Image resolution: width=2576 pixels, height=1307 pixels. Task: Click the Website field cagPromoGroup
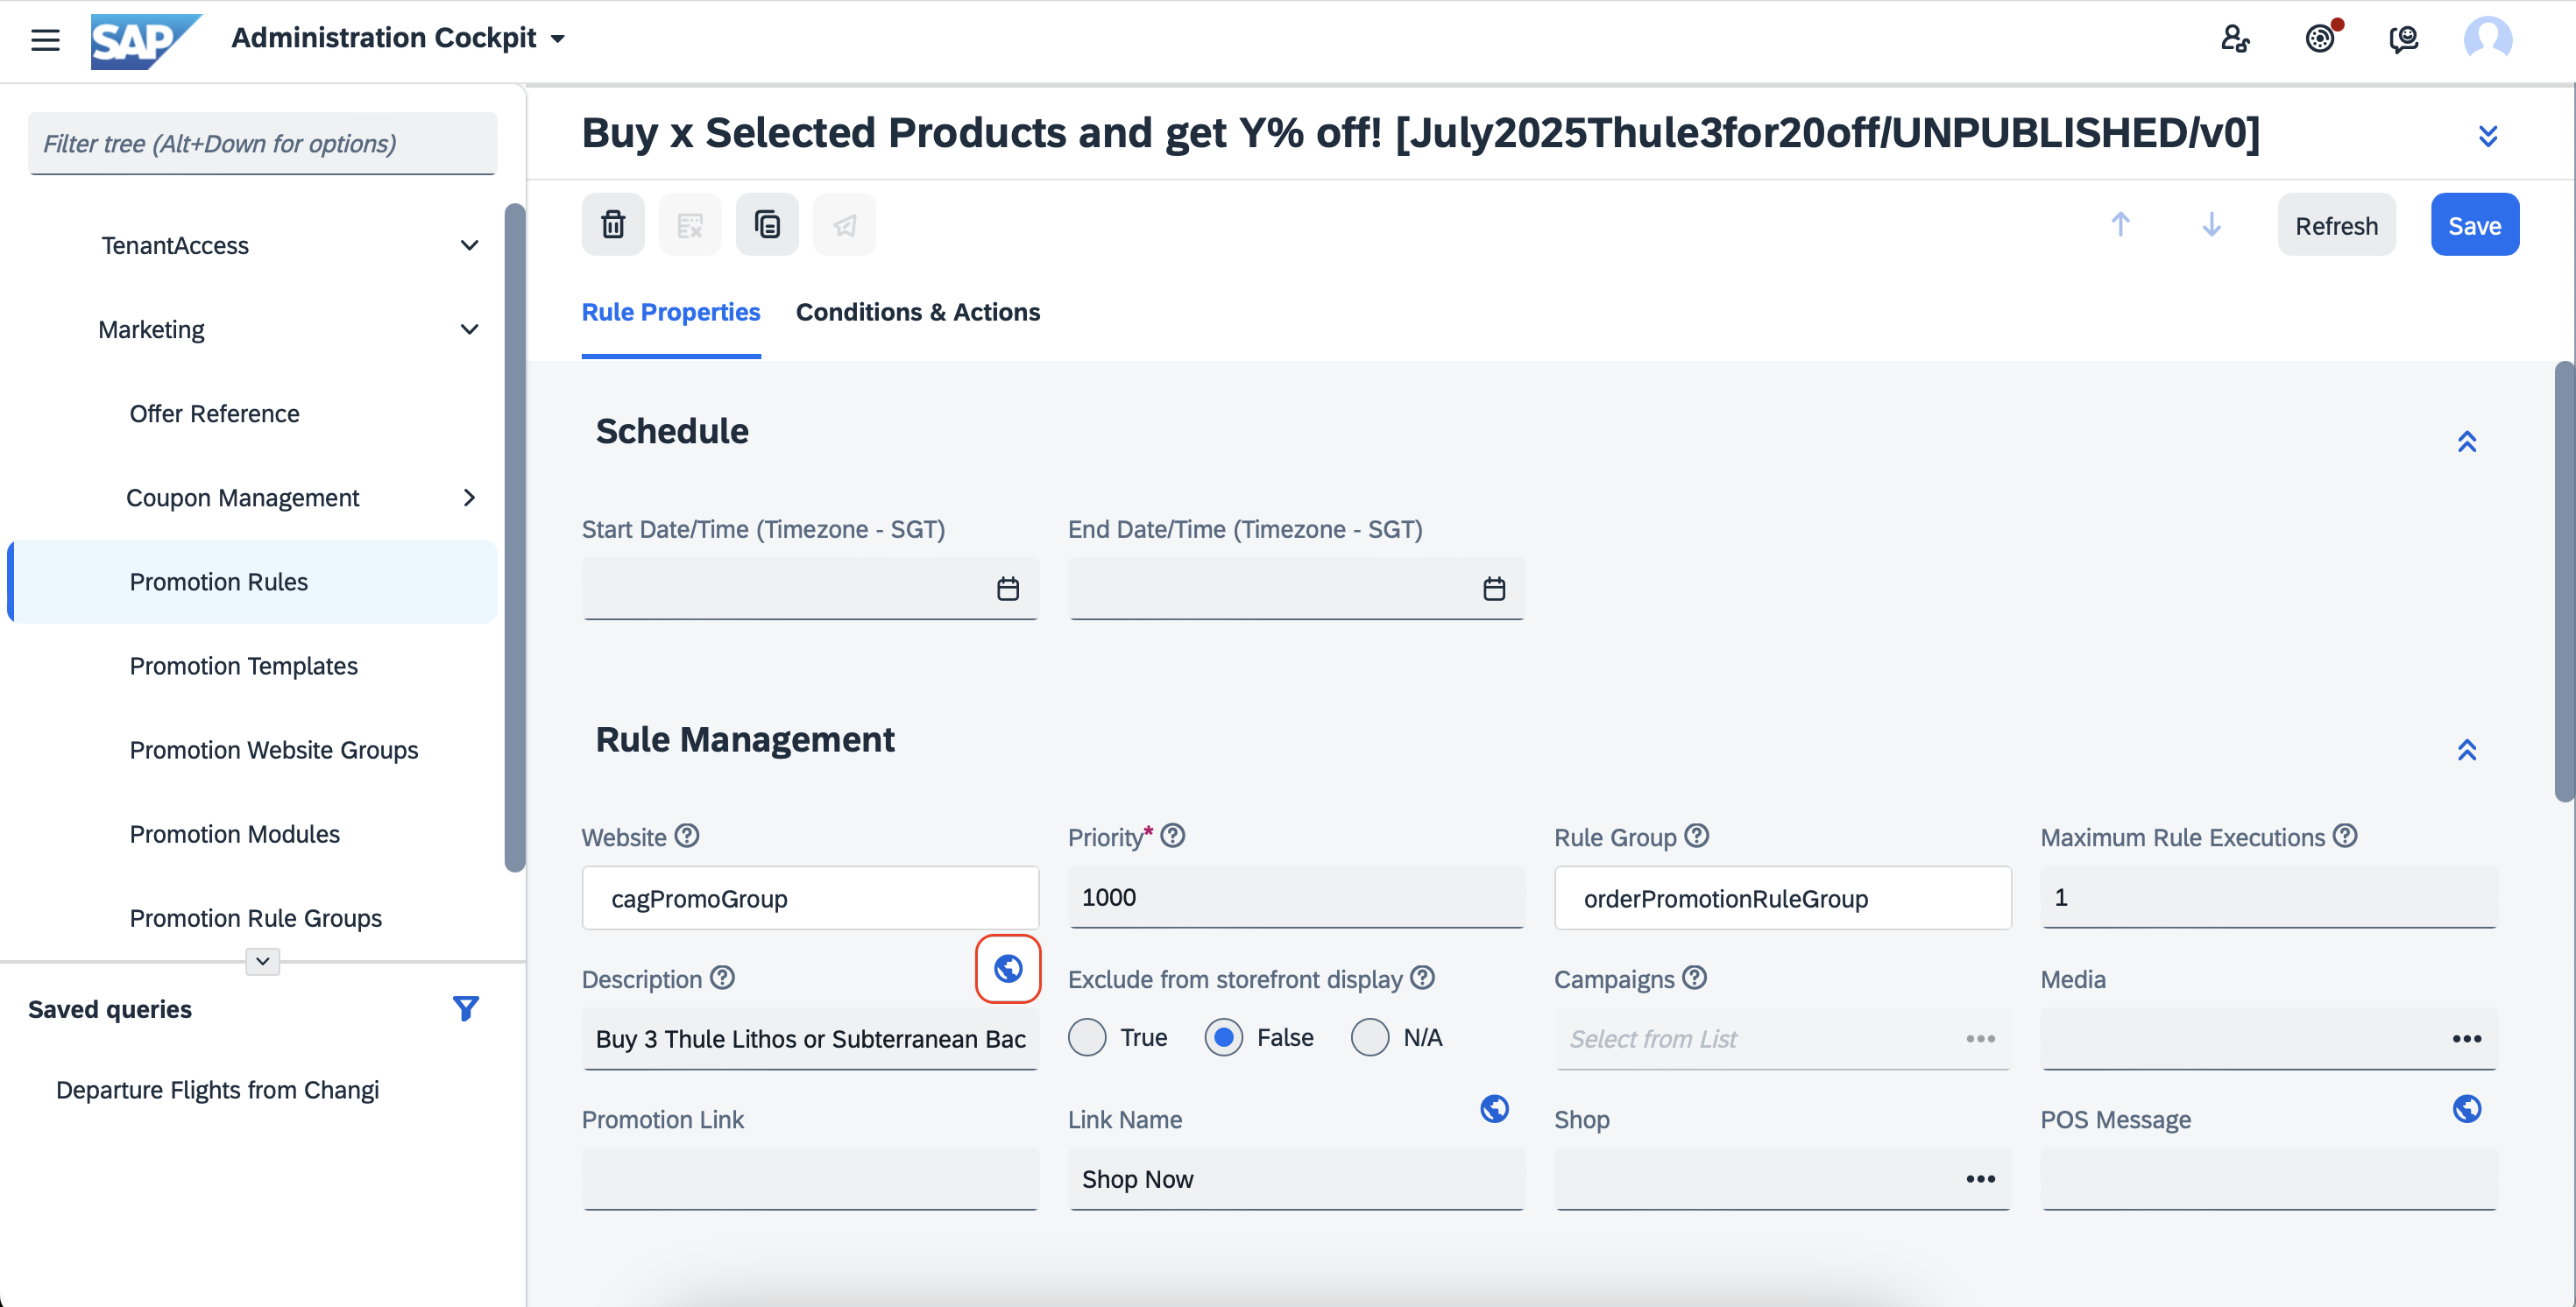click(810, 897)
